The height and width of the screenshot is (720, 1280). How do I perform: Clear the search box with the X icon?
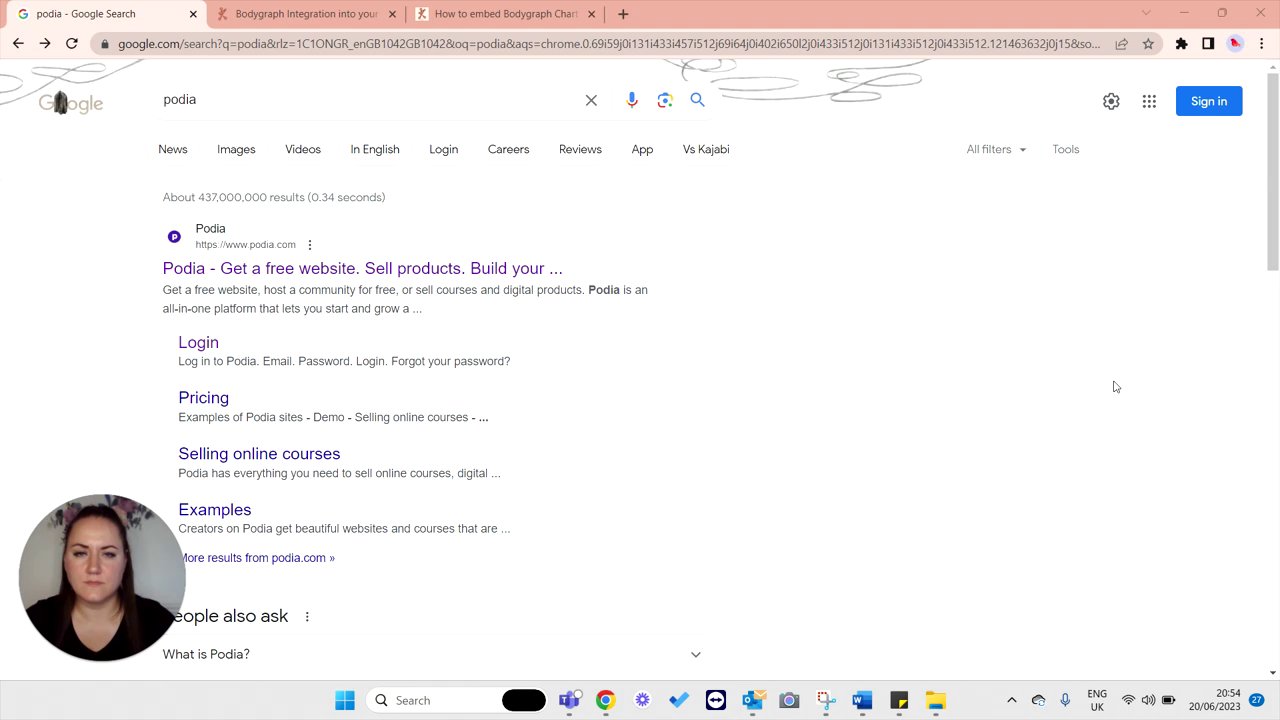click(591, 100)
